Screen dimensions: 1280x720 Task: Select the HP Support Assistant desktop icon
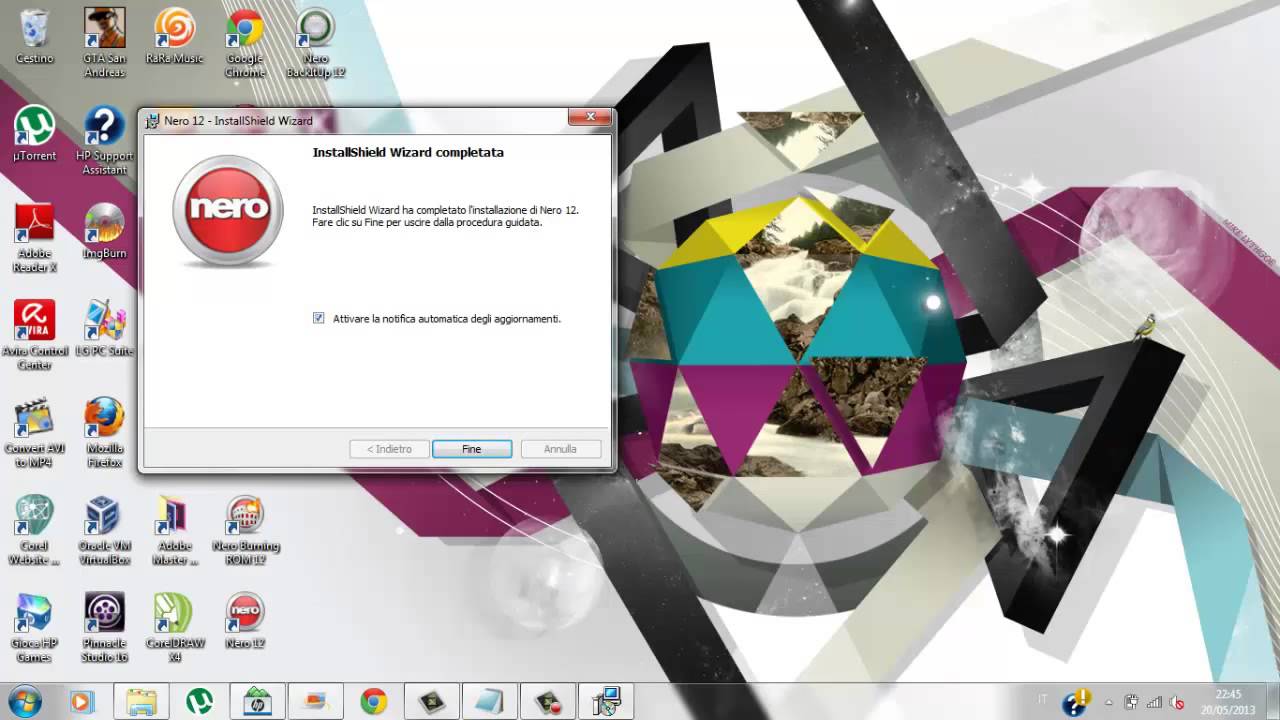(104, 140)
